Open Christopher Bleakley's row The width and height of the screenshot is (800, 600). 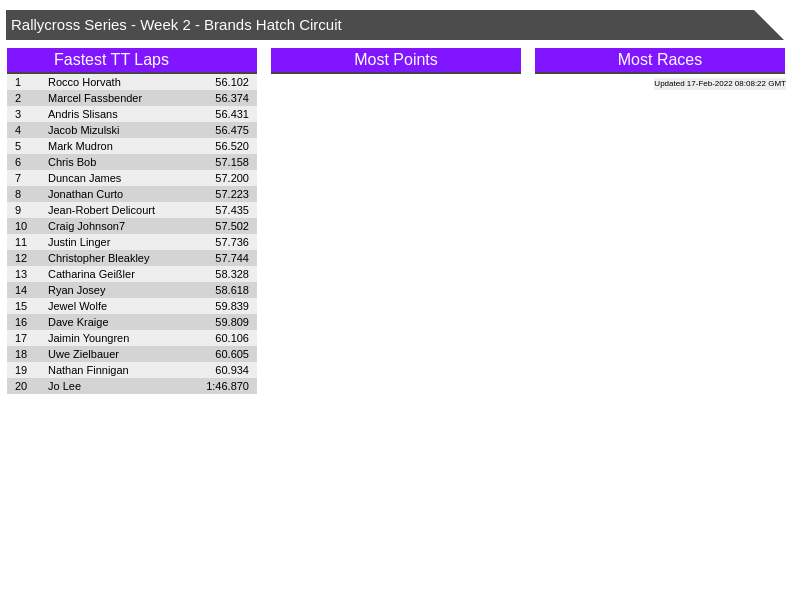(98, 258)
